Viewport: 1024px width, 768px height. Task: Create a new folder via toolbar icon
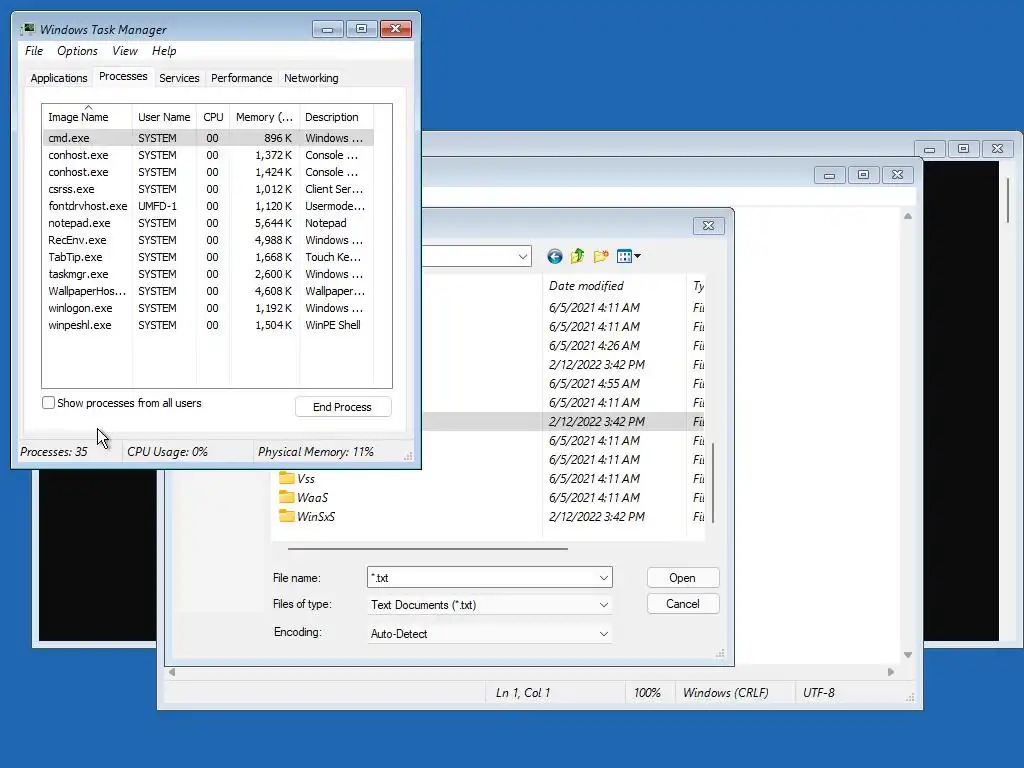(601, 257)
